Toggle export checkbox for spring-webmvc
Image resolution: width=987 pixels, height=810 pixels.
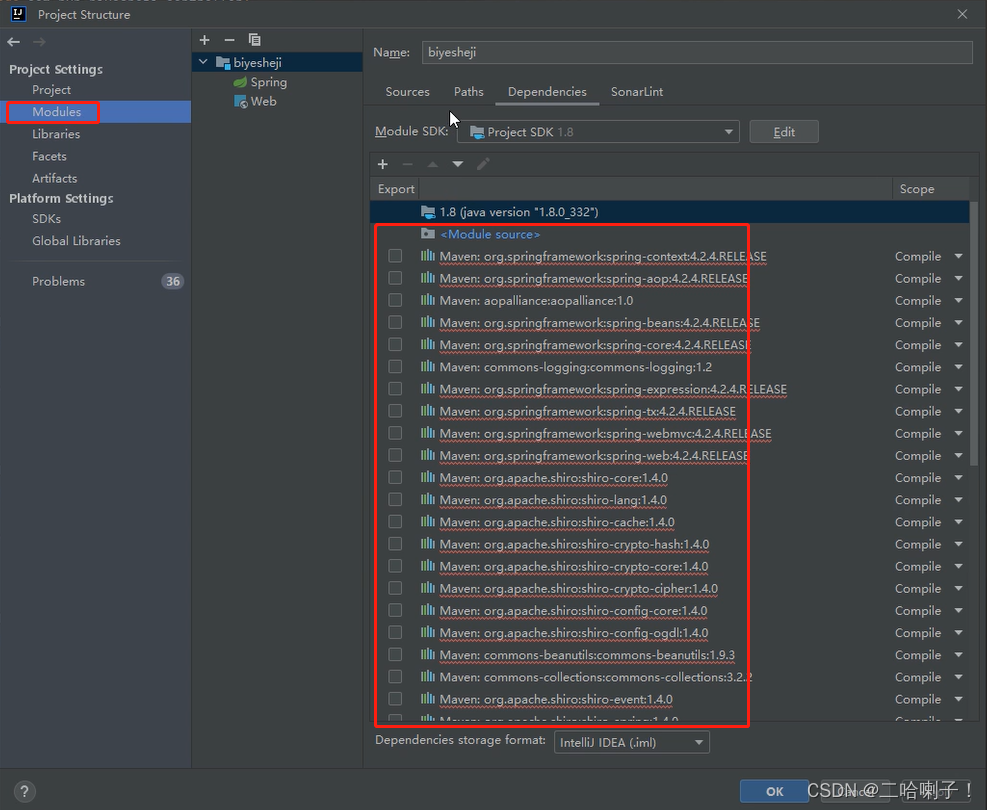click(x=395, y=433)
